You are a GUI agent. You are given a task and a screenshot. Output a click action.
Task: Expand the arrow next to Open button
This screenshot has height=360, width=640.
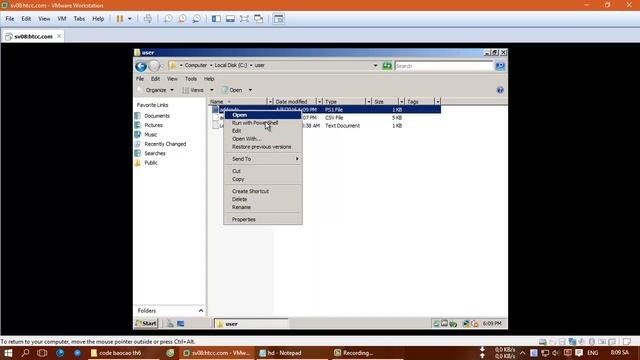(x=250, y=90)
